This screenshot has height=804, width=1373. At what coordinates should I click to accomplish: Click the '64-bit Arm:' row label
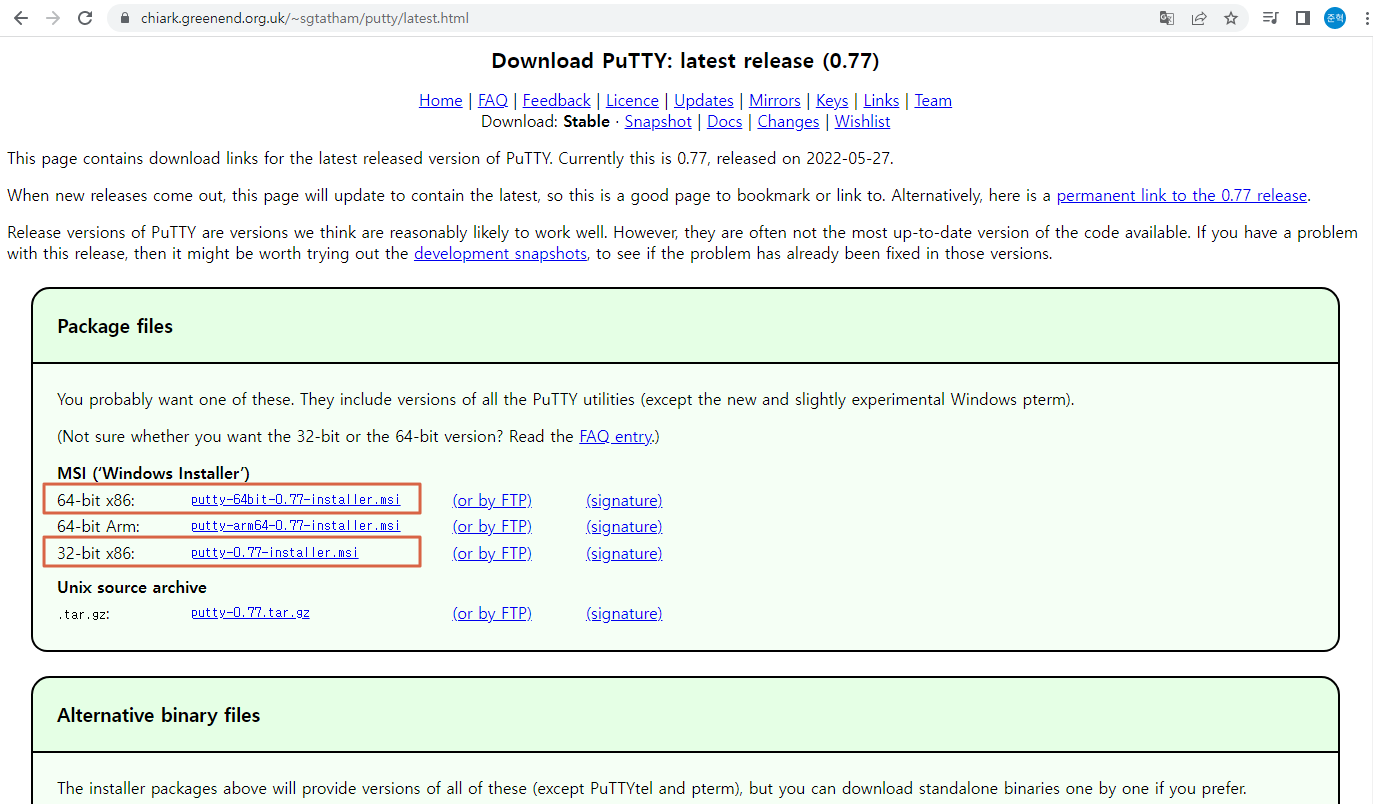click(x=98, y=526)
